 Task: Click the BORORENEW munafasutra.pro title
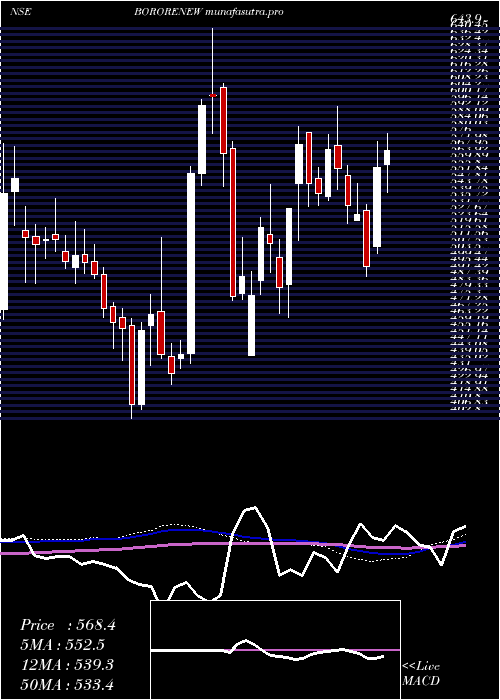209,12
